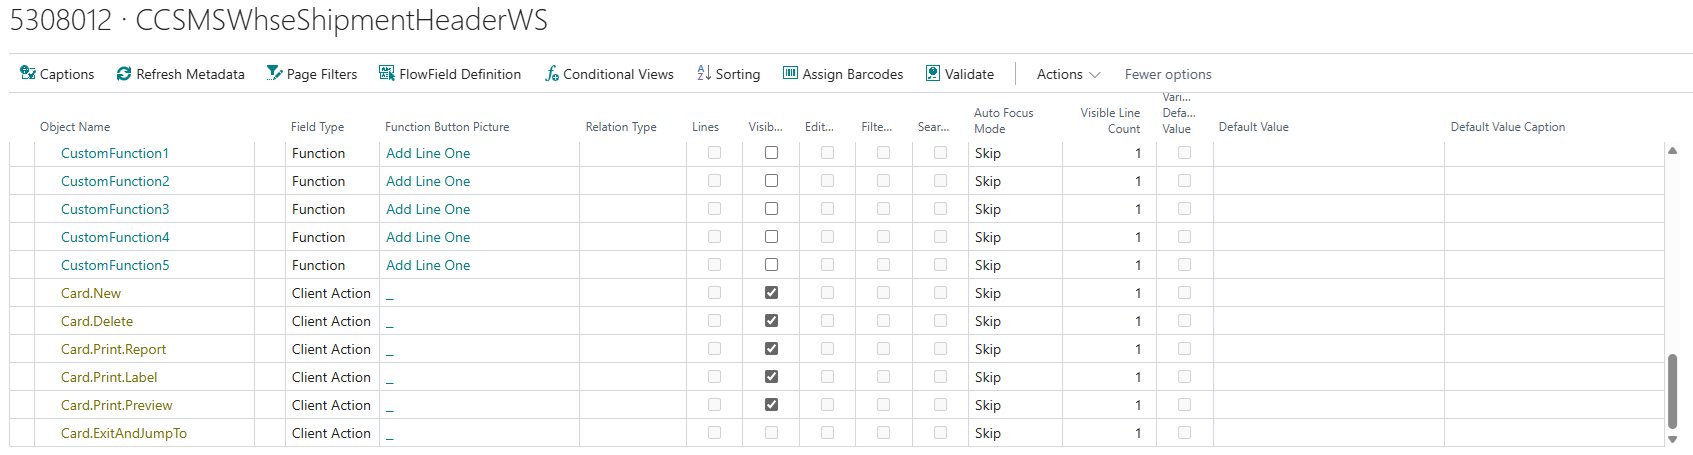Screen dimensions: 1693x455
Task: Enable Visible checkbox for CustomFunction1
Action: pos(771,153)
